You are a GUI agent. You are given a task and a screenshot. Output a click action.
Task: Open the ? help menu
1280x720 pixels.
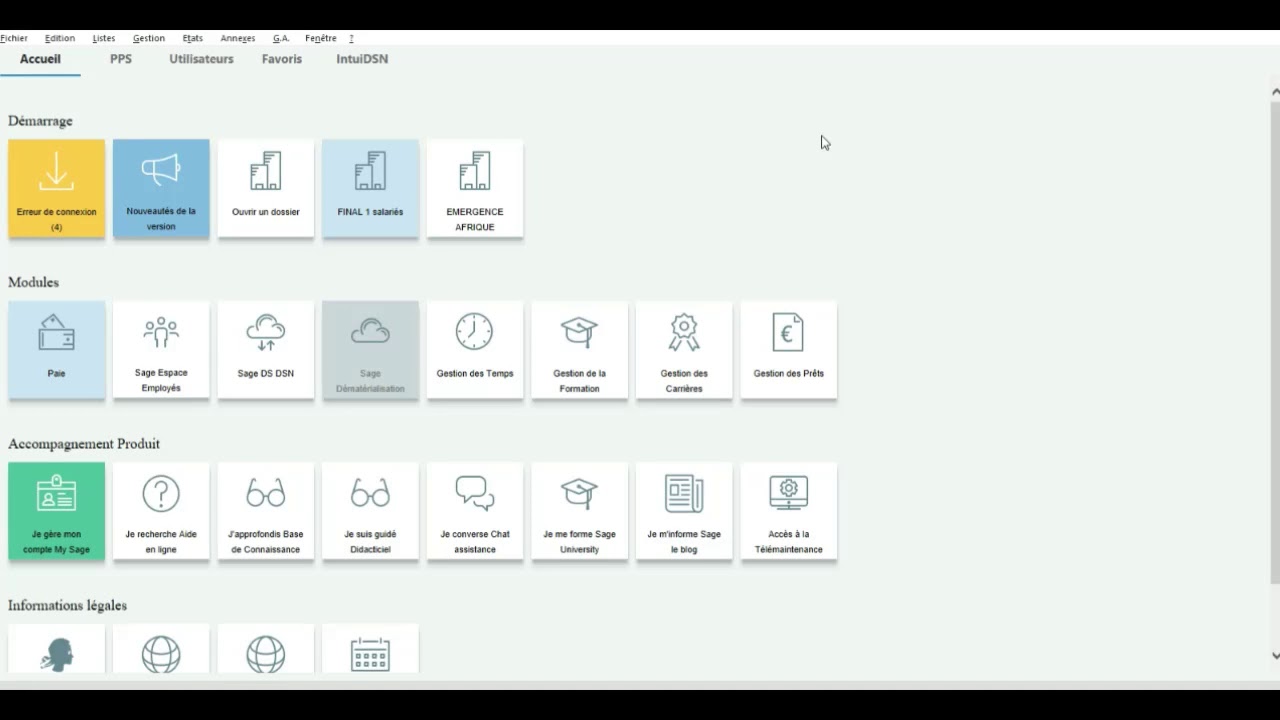pos(351,38)
